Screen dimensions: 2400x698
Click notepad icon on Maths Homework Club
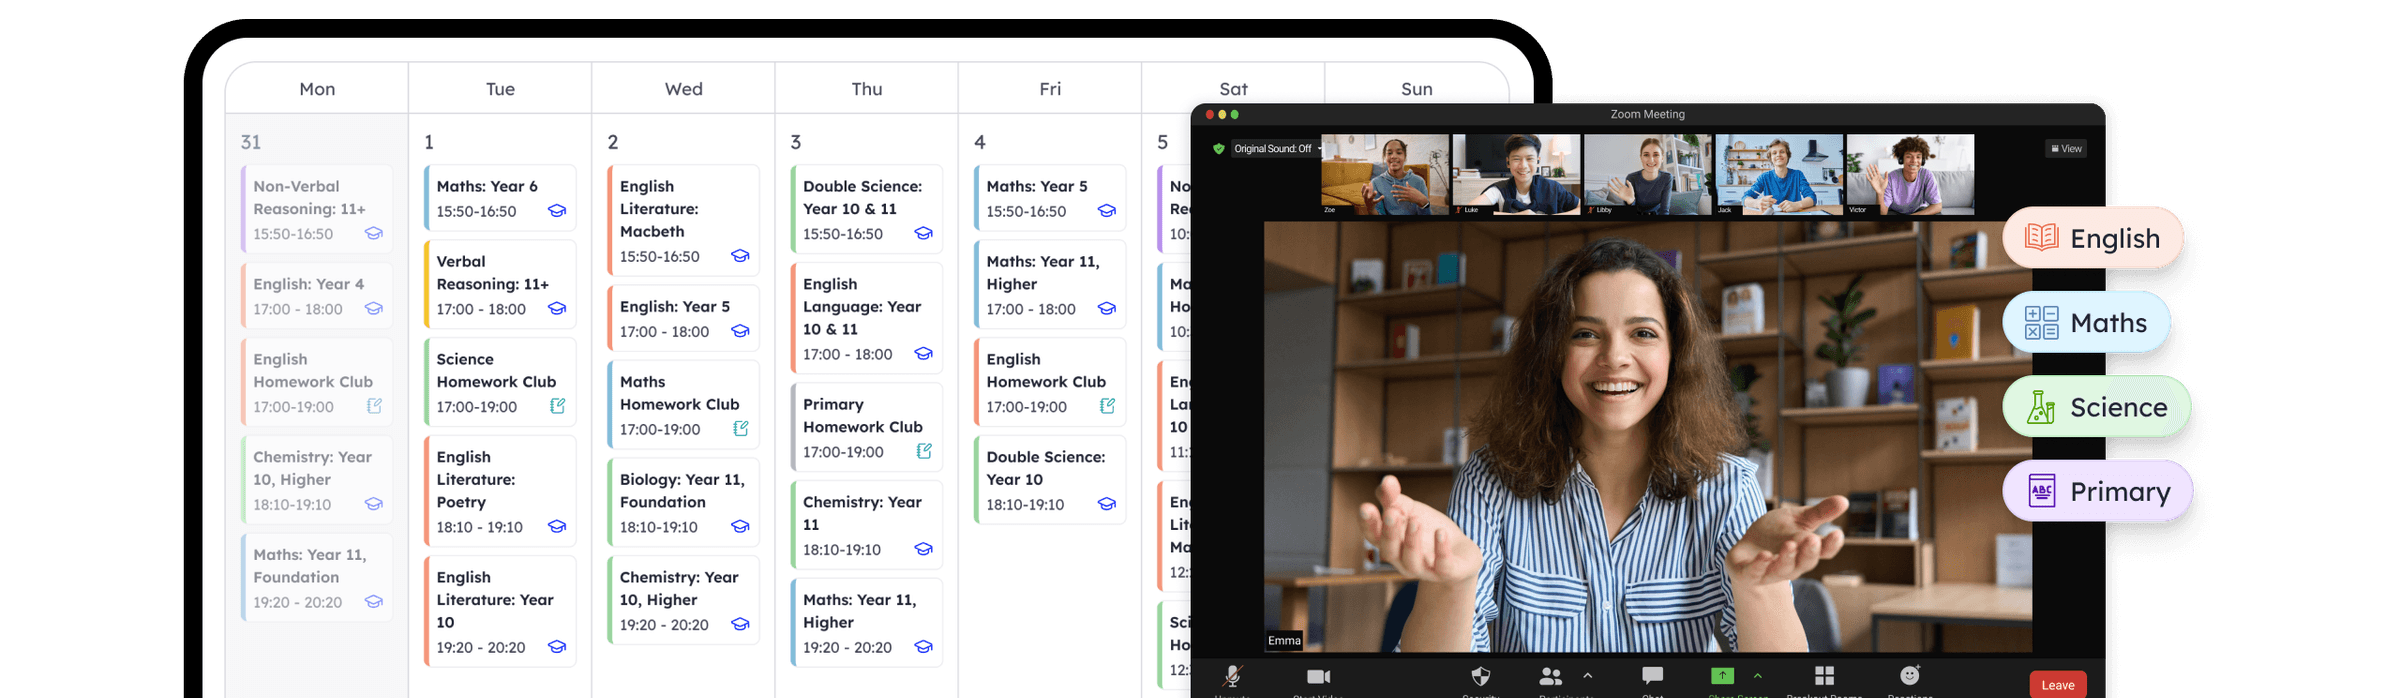tap(740, 429)
